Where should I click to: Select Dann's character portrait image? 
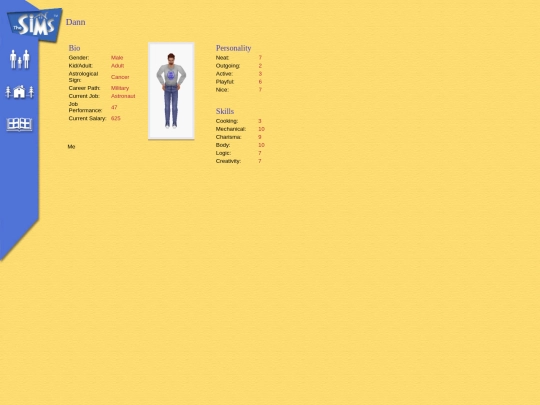click(171, 91)
